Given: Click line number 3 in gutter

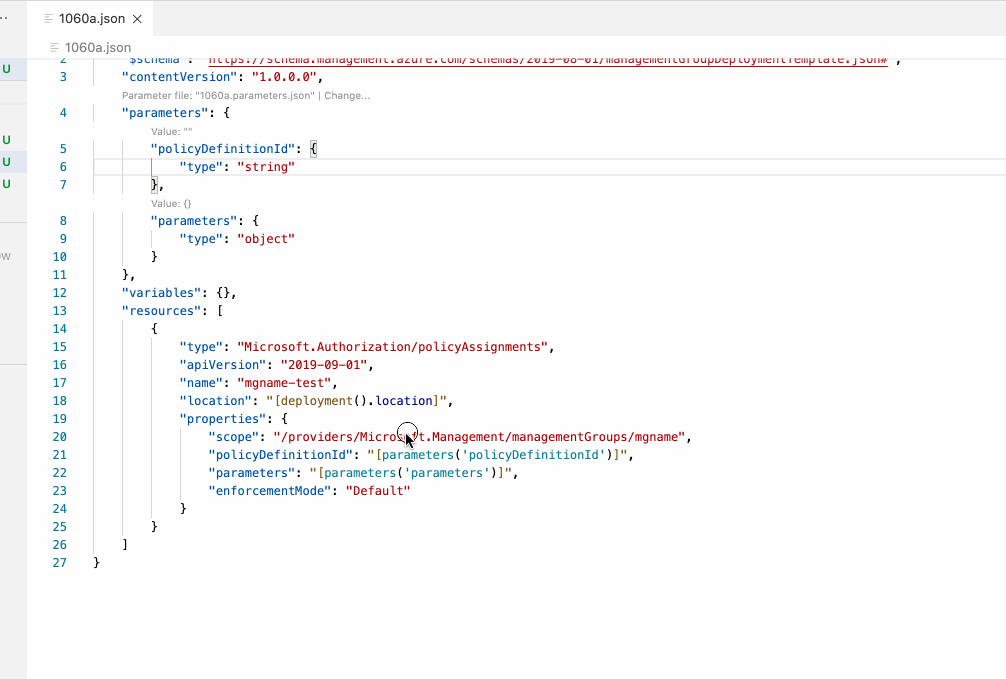Looking at the screenshot, I should (63, 77).
